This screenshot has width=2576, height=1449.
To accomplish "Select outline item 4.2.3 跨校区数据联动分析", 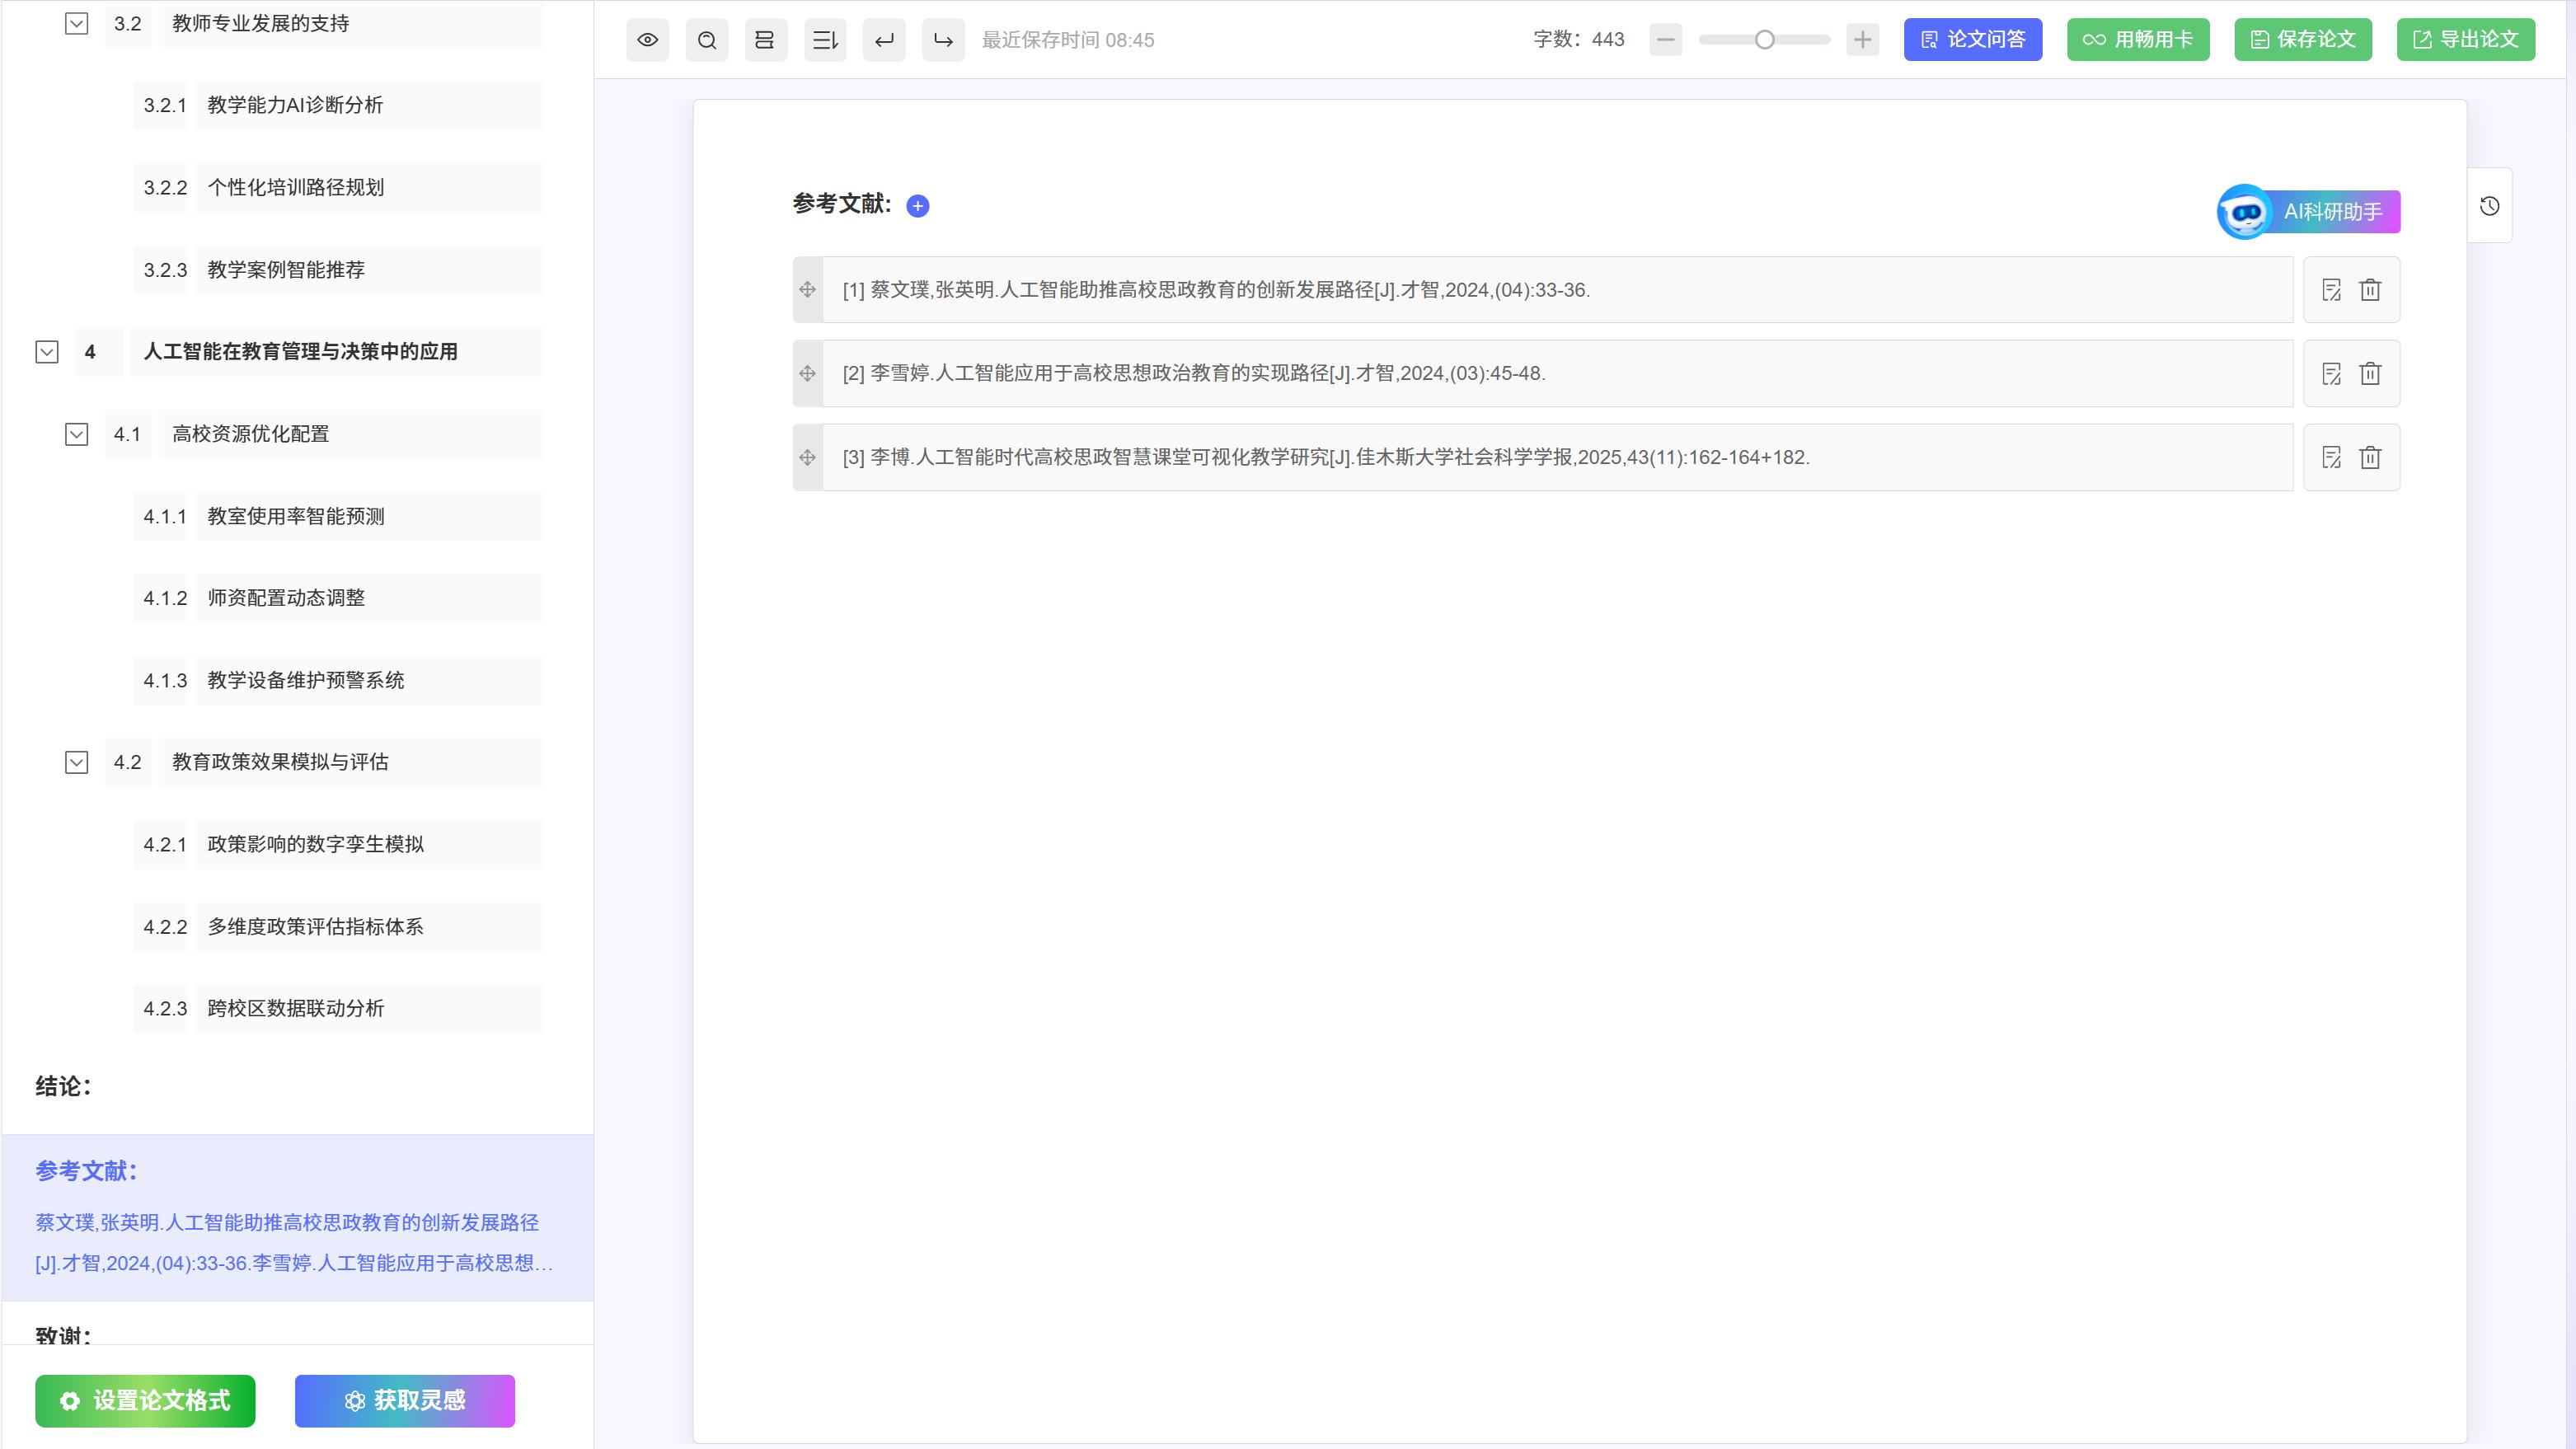I will click(295, 1008).
